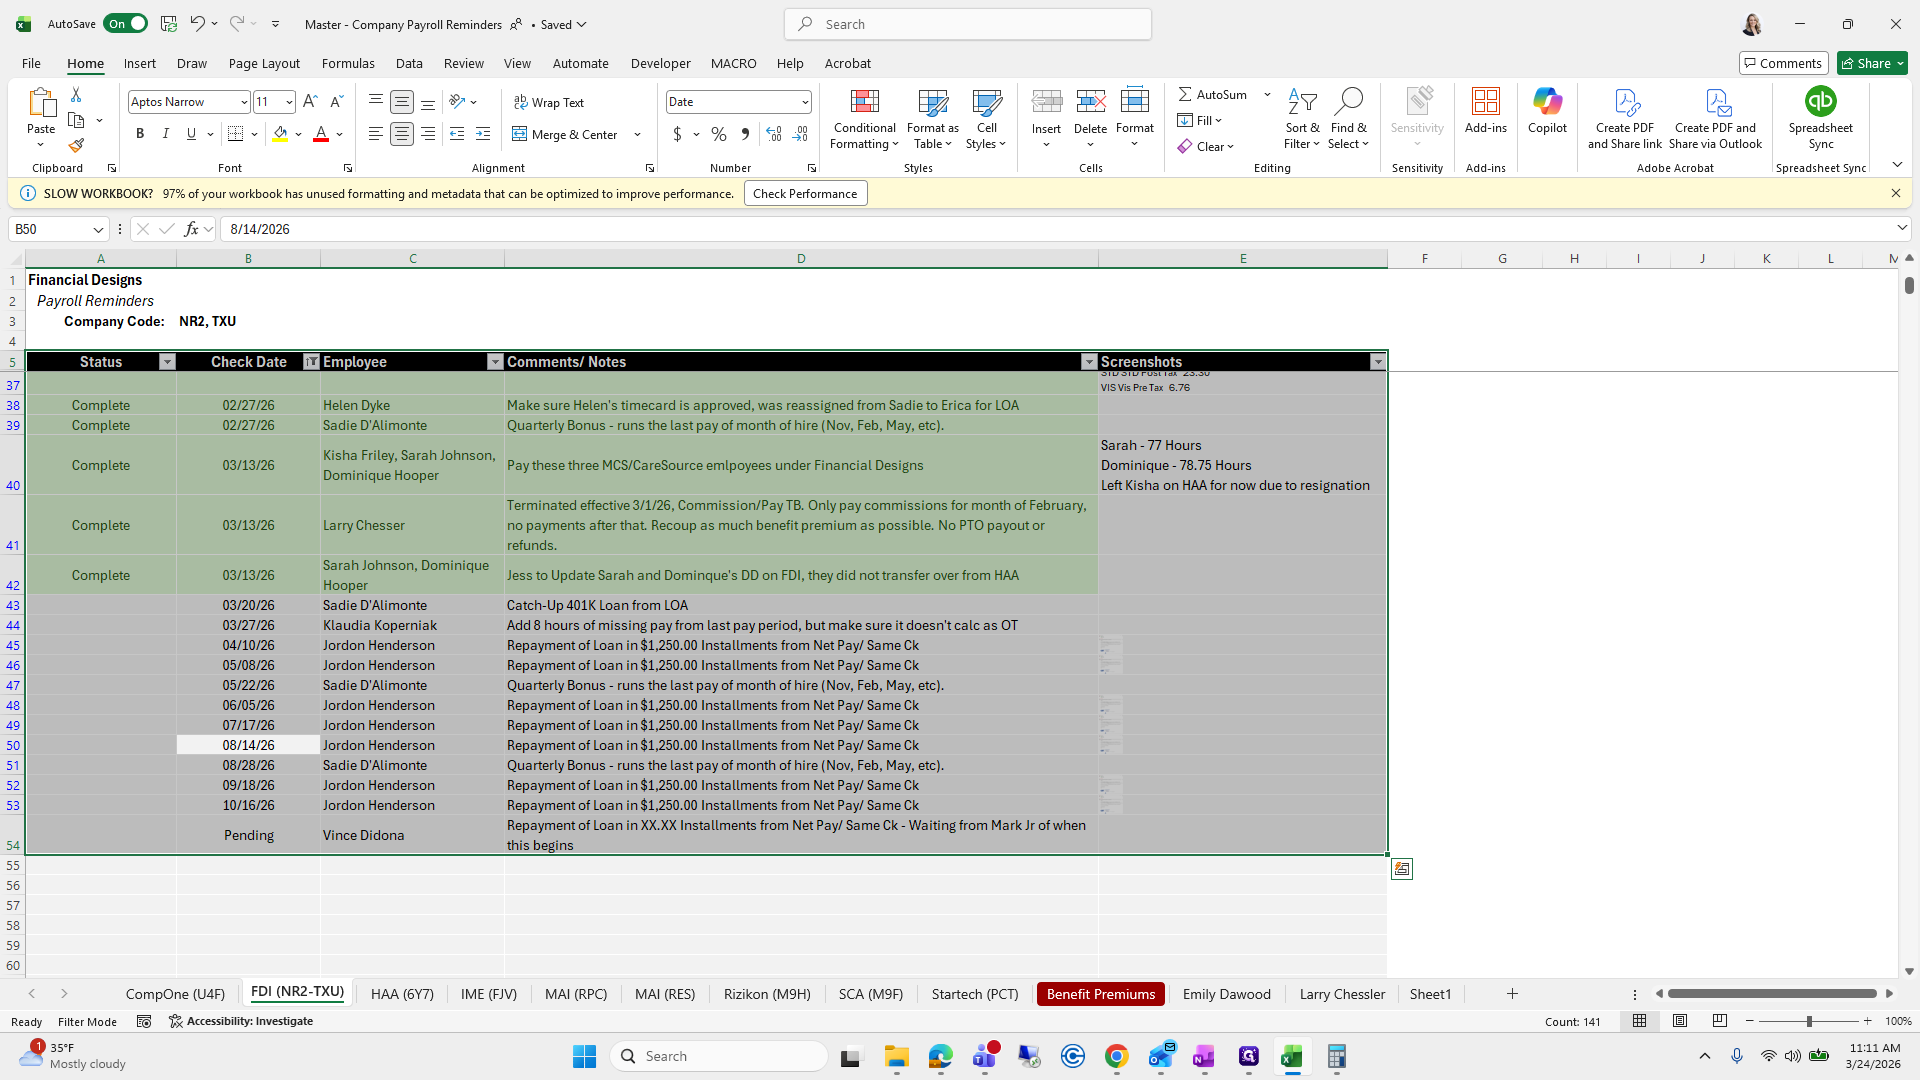The image size is (1920, 1080).
Task: Switch to Page Break Preview view
Action: pos(1719,1021)
